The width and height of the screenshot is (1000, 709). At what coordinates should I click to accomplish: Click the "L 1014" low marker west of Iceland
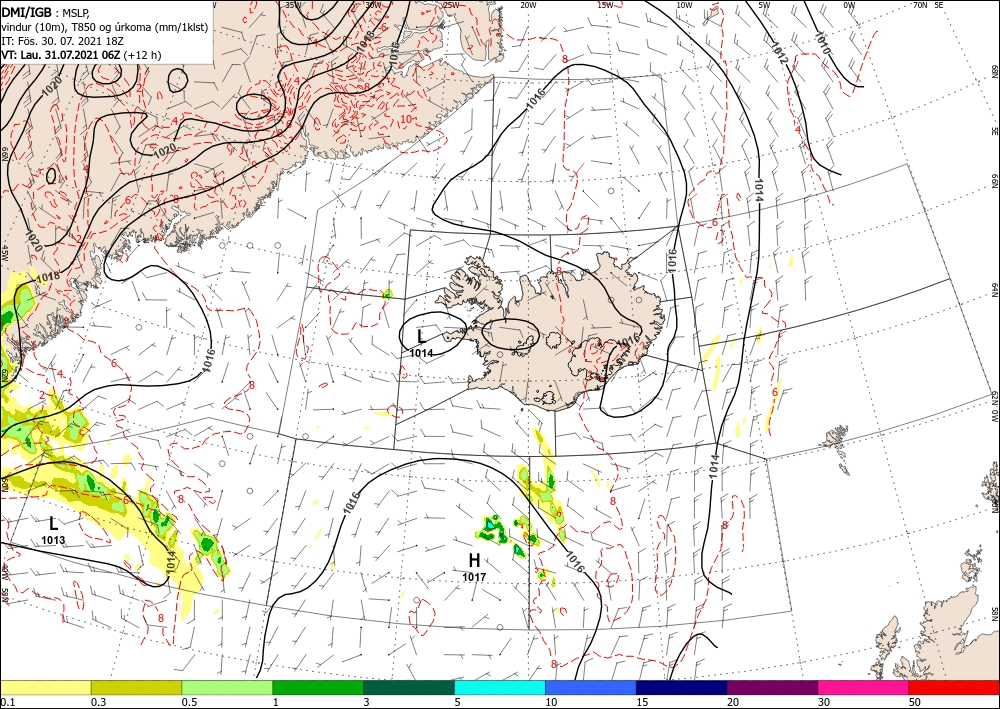(421, 343)
